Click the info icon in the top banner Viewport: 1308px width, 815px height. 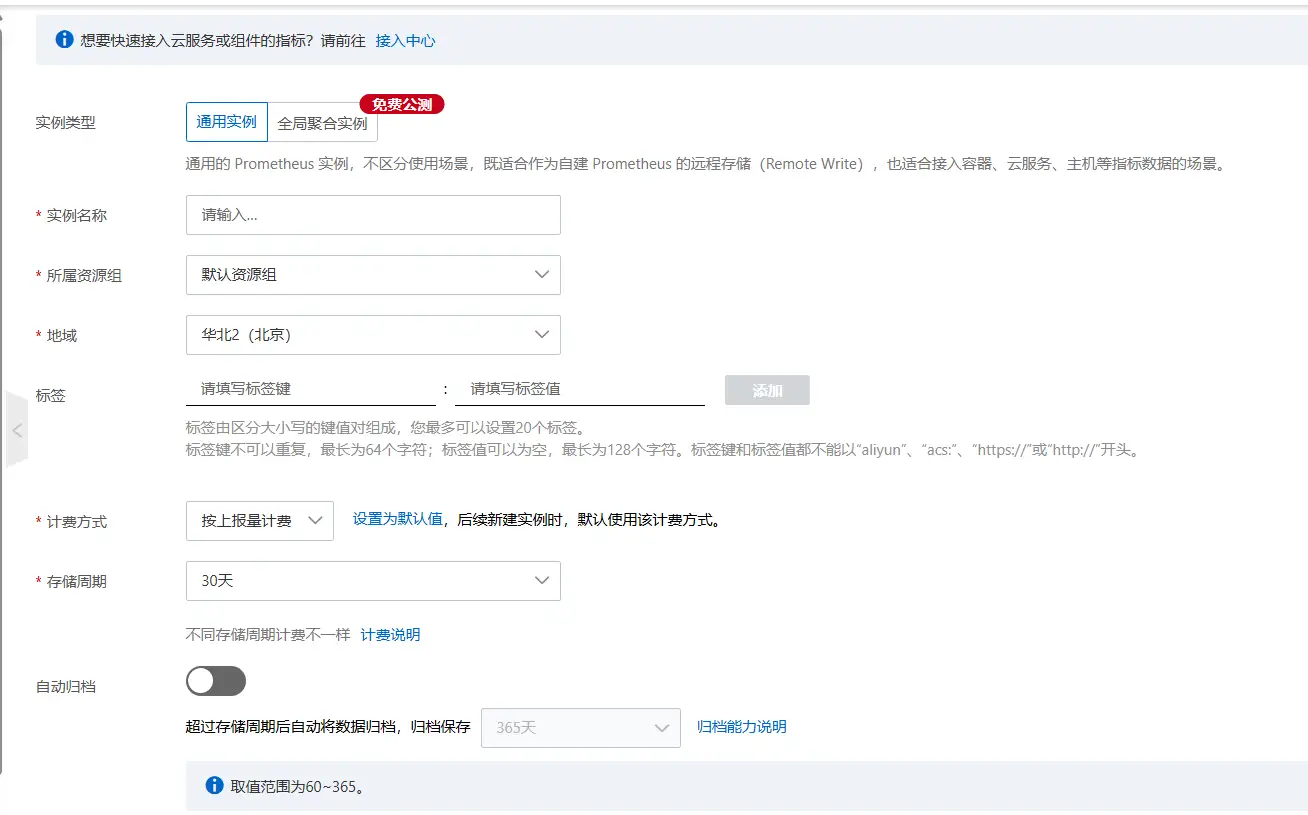point(64,40)
